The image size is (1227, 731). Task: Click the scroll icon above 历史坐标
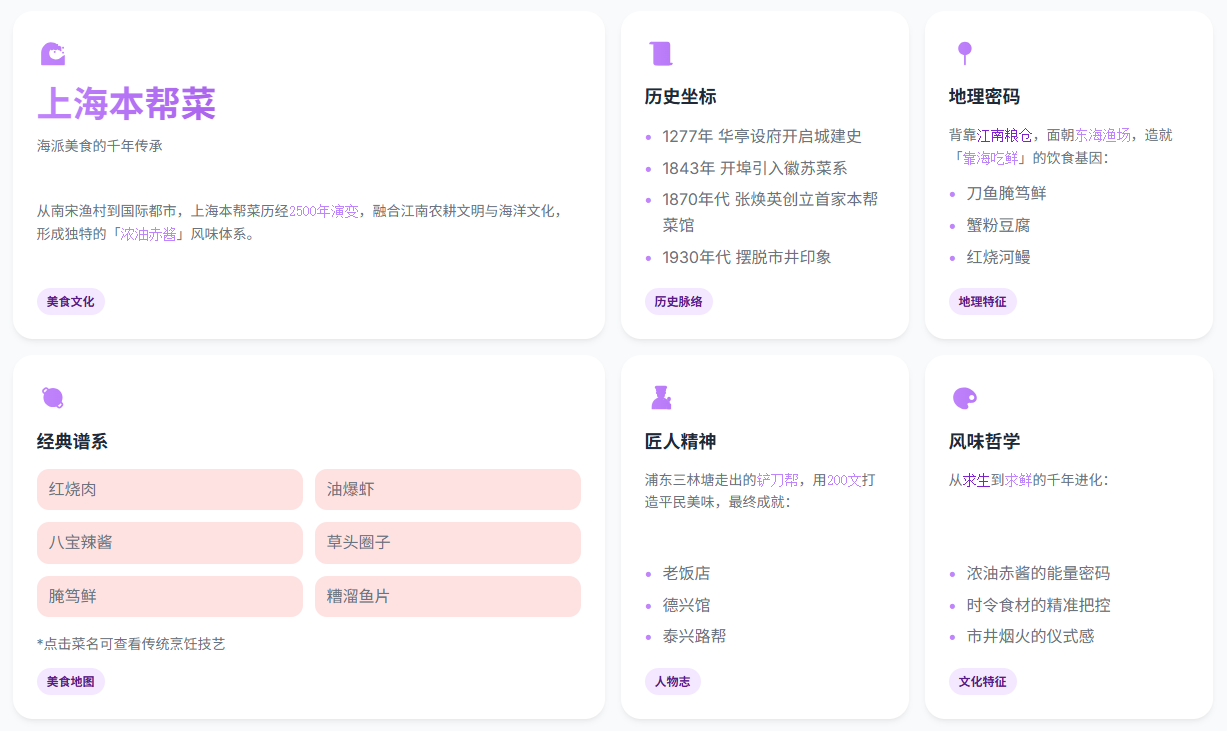click(x=660, y=54)
